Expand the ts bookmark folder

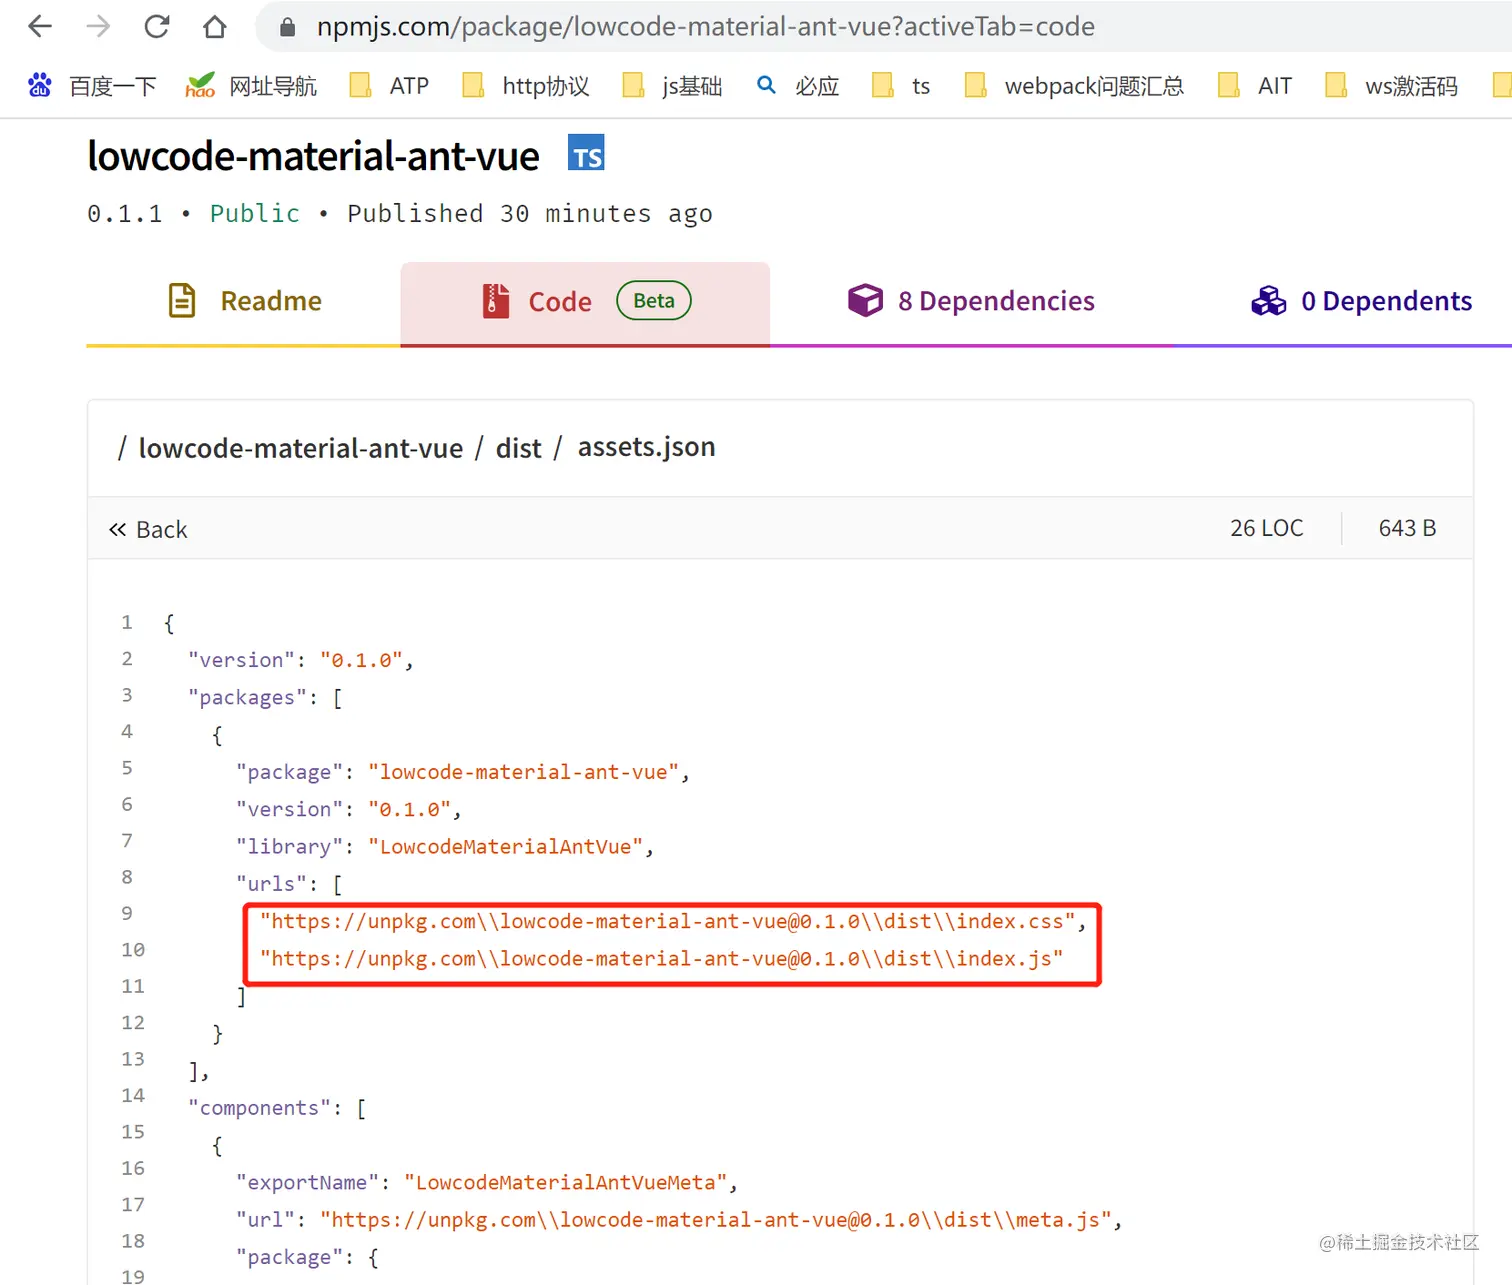(901, 86)
